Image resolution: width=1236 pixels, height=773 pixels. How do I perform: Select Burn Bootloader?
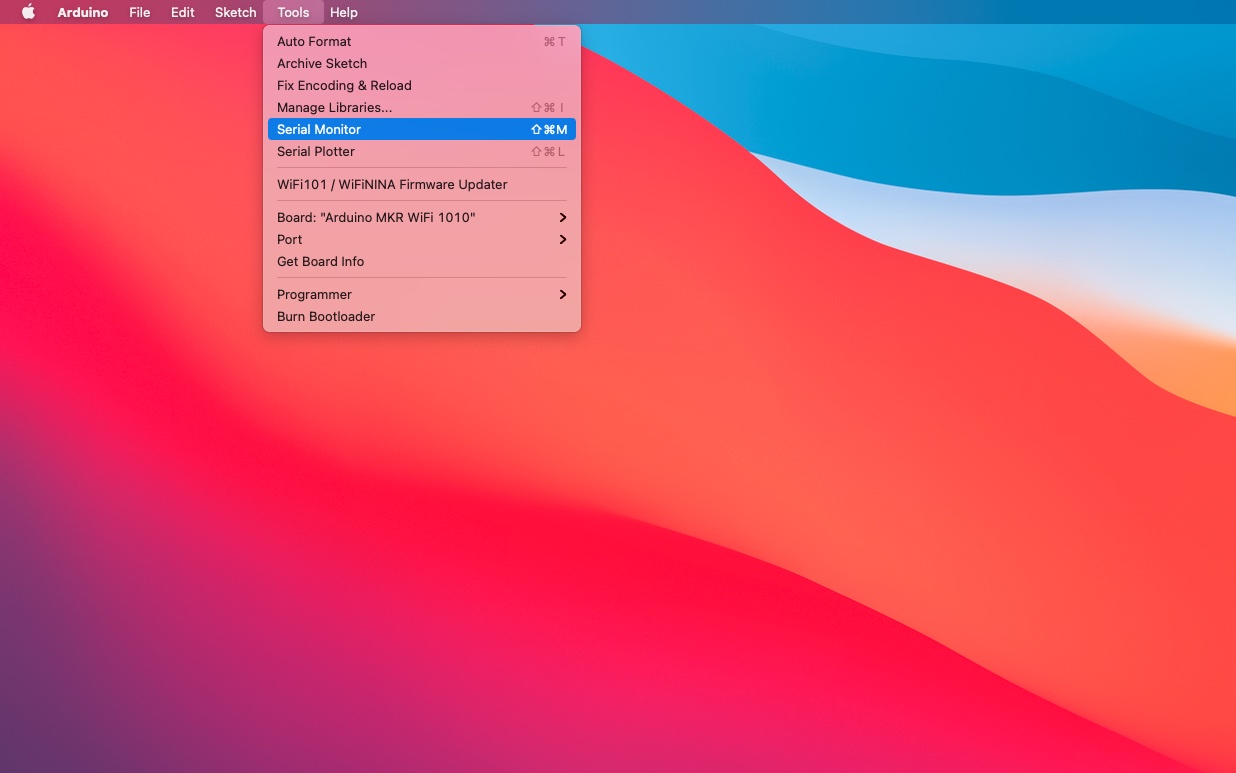tap(326, 316)
